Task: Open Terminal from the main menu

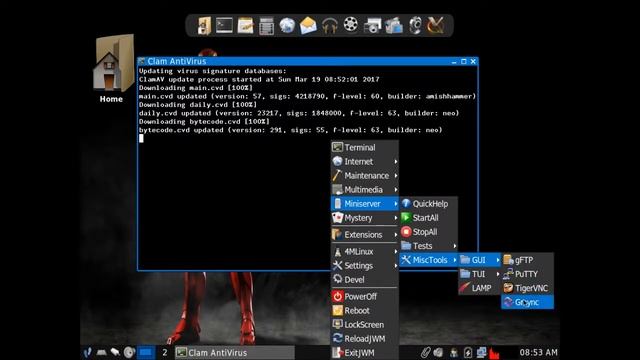Action: 364,147
